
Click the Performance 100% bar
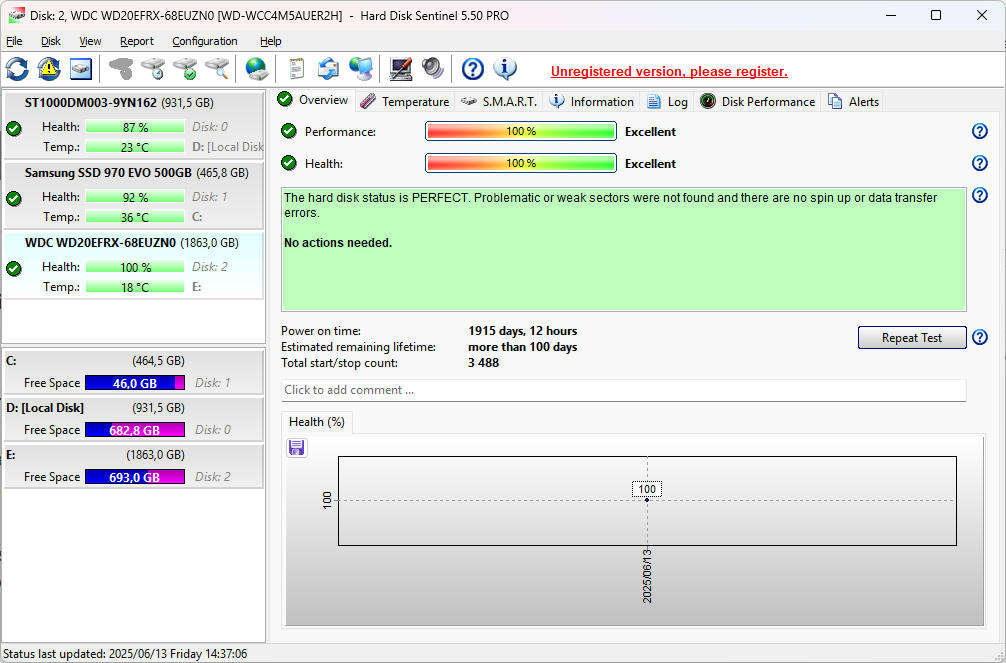[x=520, y=131]
